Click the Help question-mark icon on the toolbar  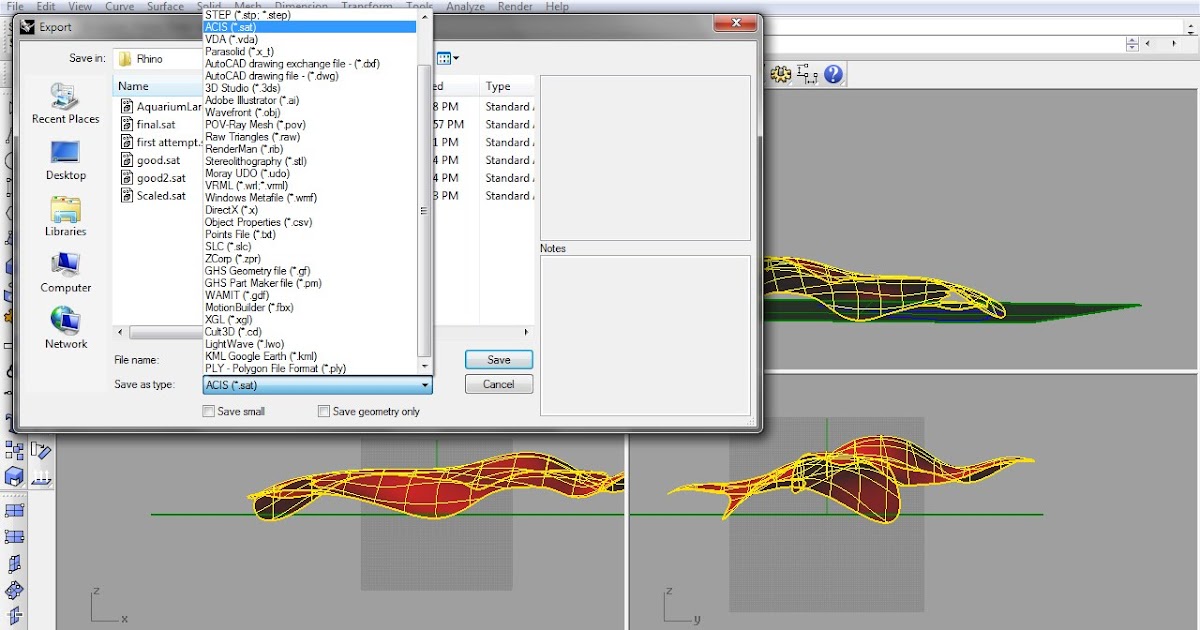pyautogui.click(x=833, y=73)
